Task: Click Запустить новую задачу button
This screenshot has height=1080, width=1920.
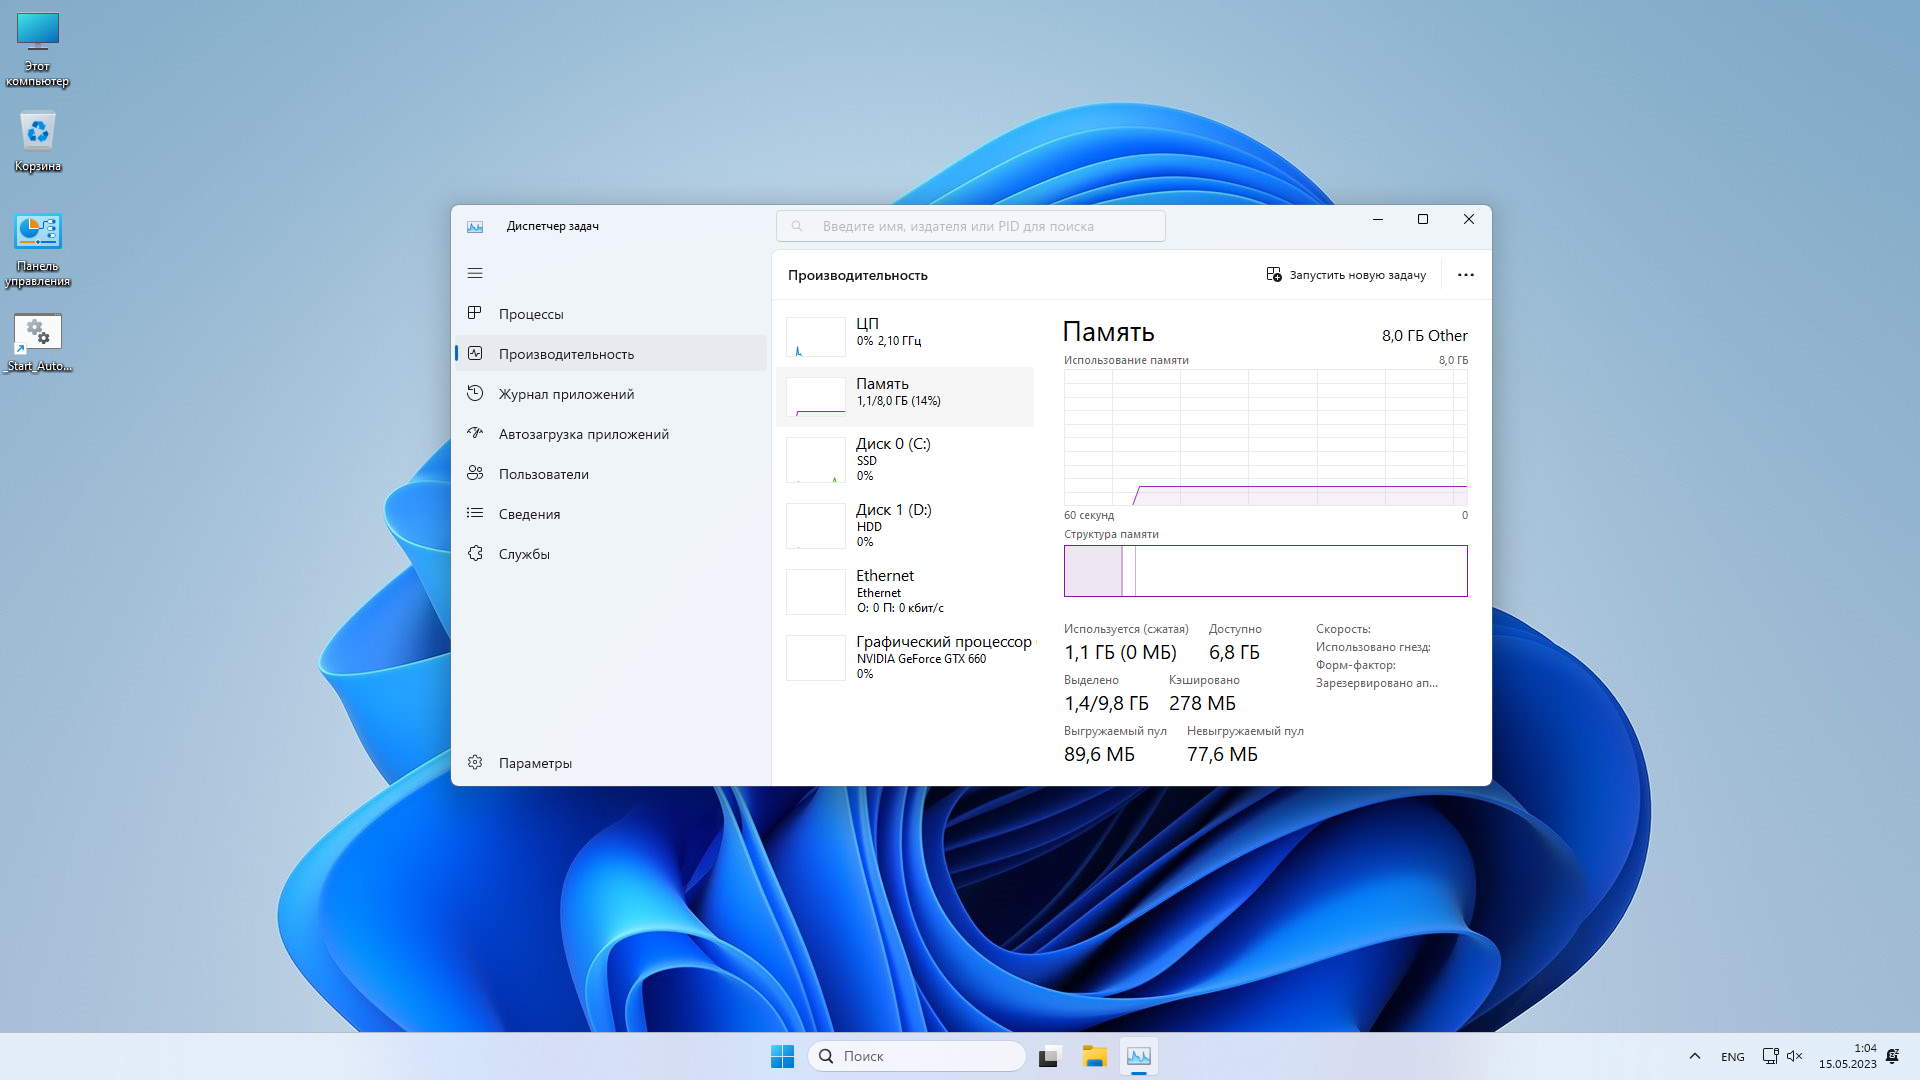Action: pyautogui.click(x=1346, y=275)
